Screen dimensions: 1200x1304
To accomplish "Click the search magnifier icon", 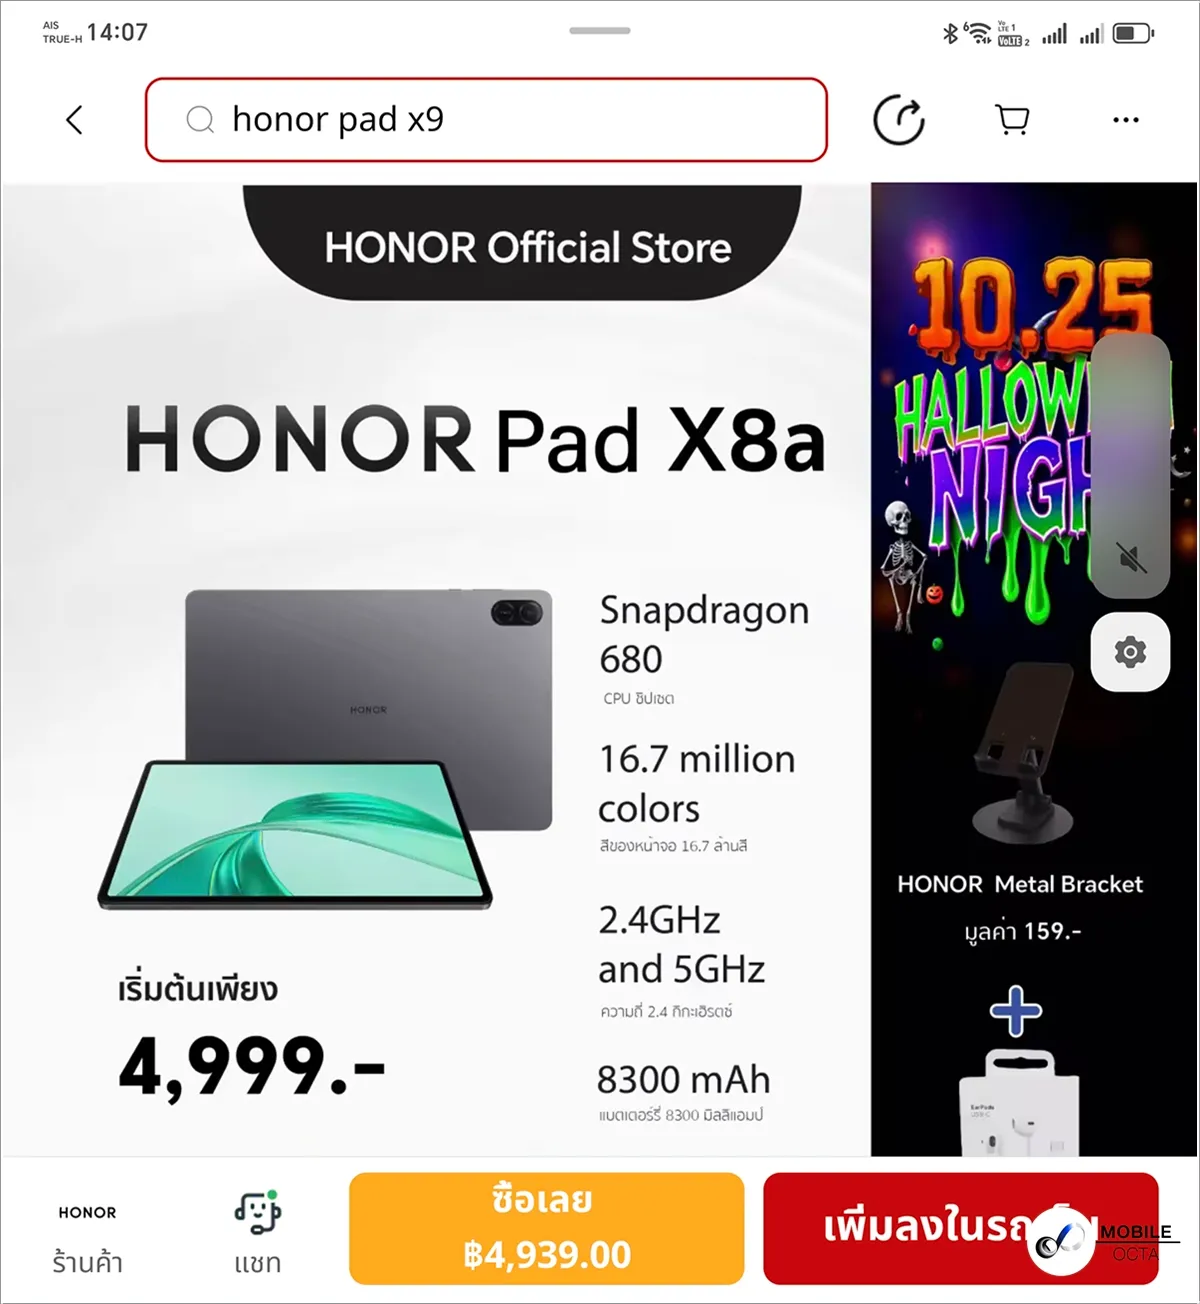I will (200, 120).
